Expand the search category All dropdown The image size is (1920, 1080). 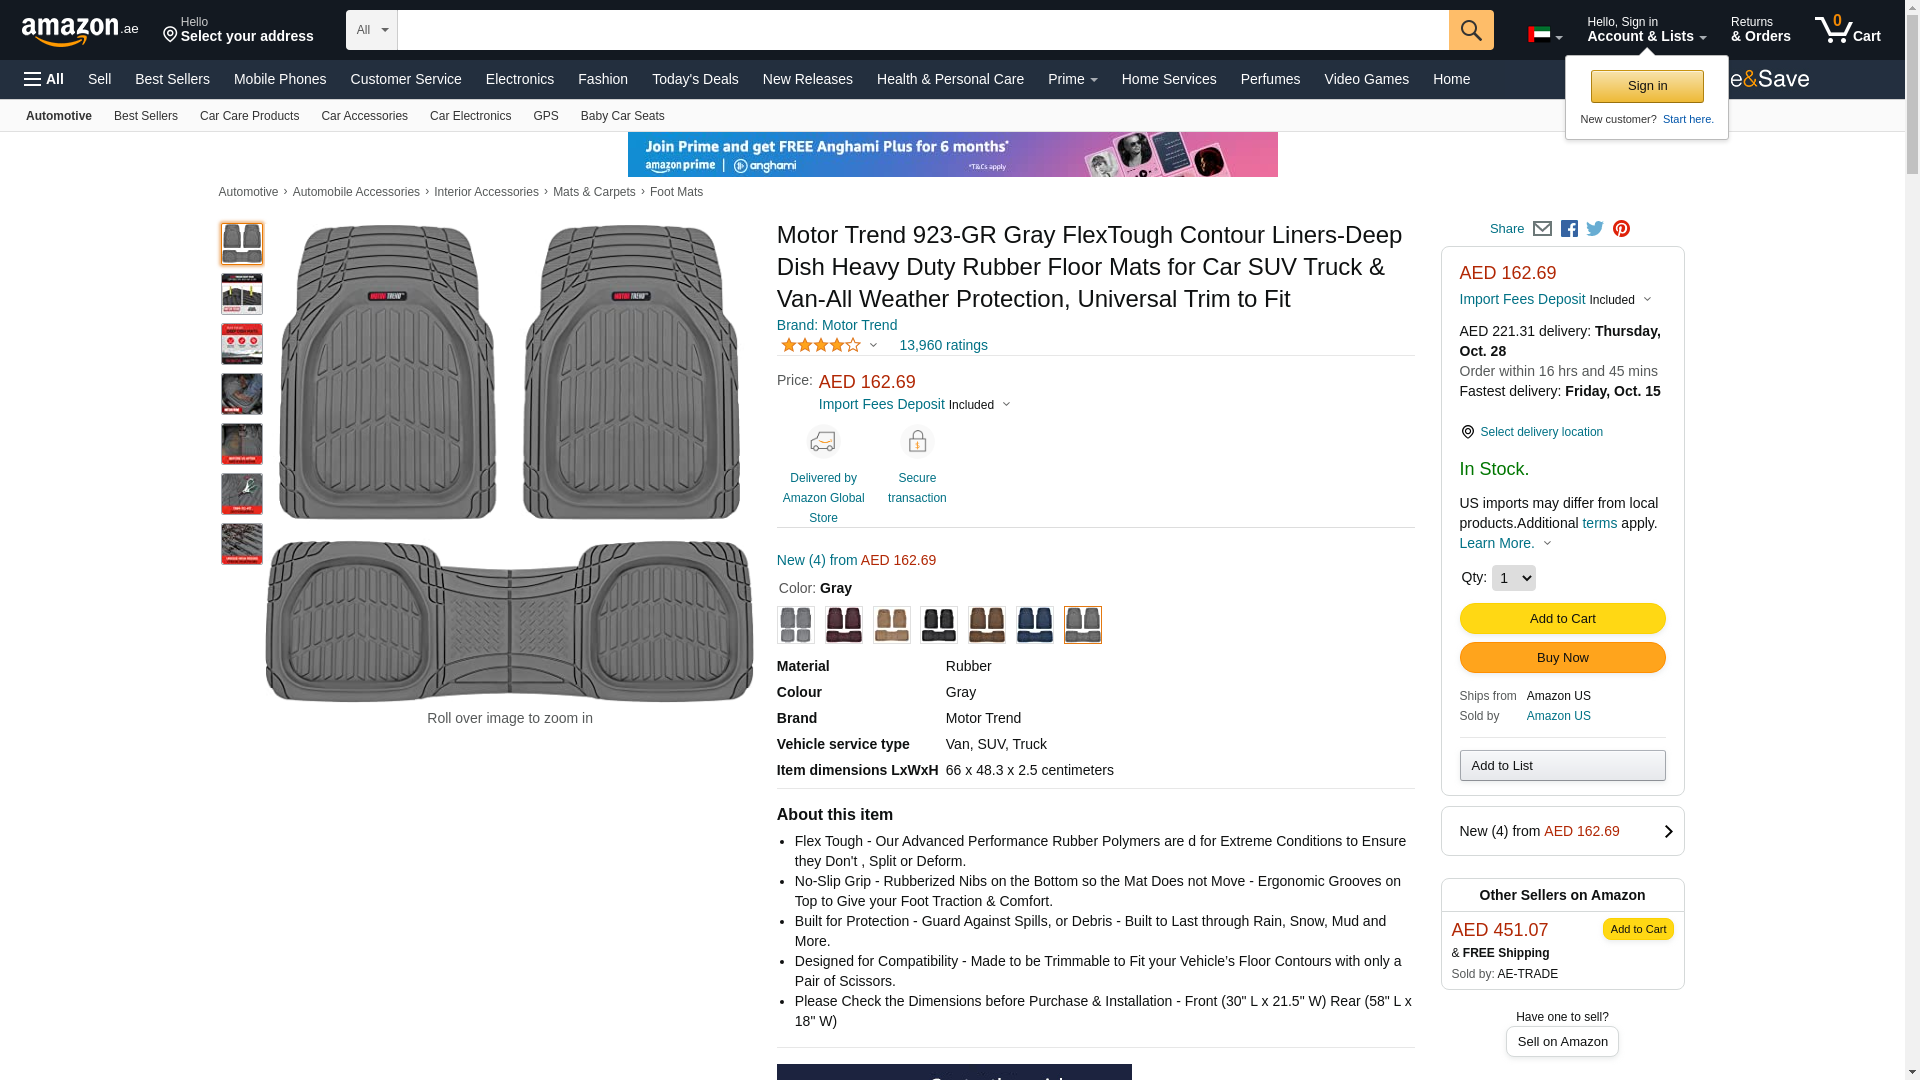tap(371, 30)
